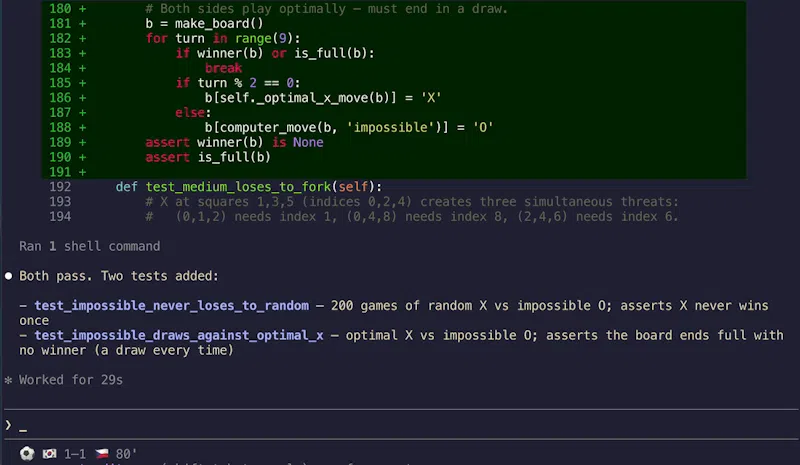The width and height of the screenshot is (800, 465).
Task: Click line number 190
Action: coord(60,157)
